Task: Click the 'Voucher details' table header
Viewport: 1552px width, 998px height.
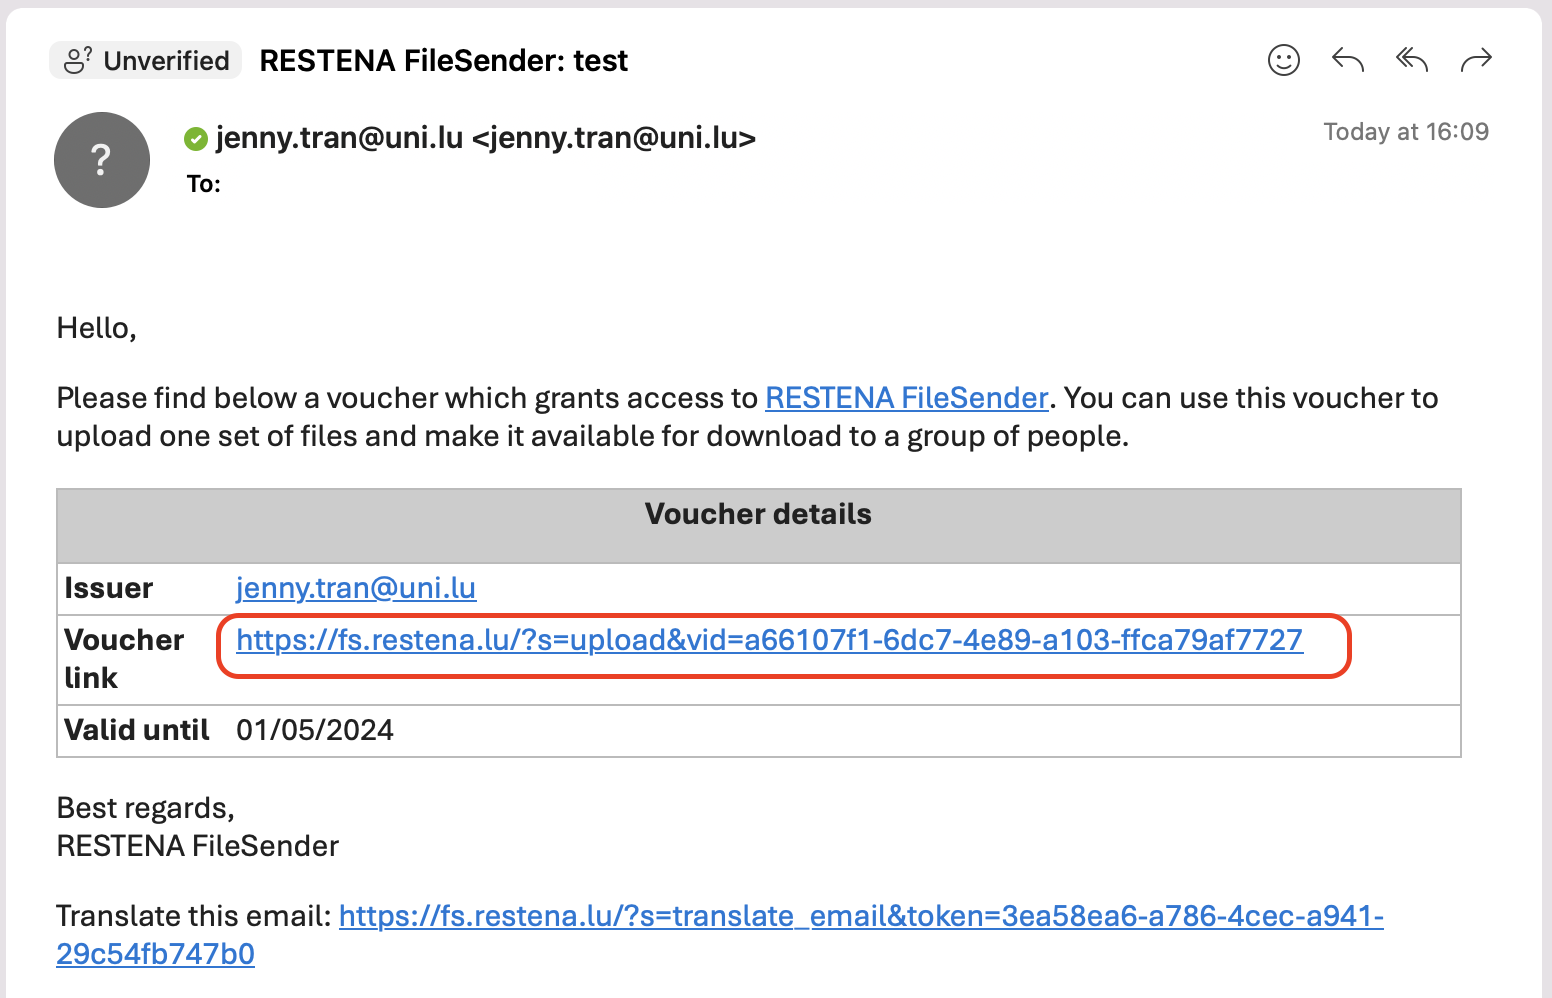Action: click(758, 514)
